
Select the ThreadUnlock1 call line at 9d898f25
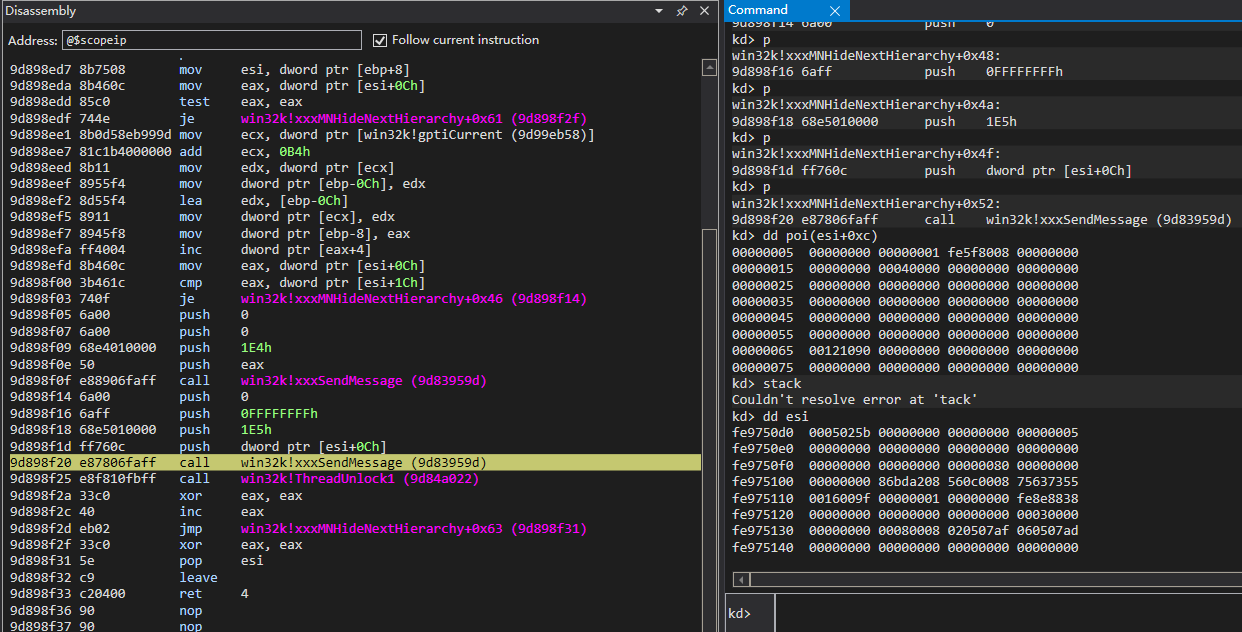click(355, 479)
